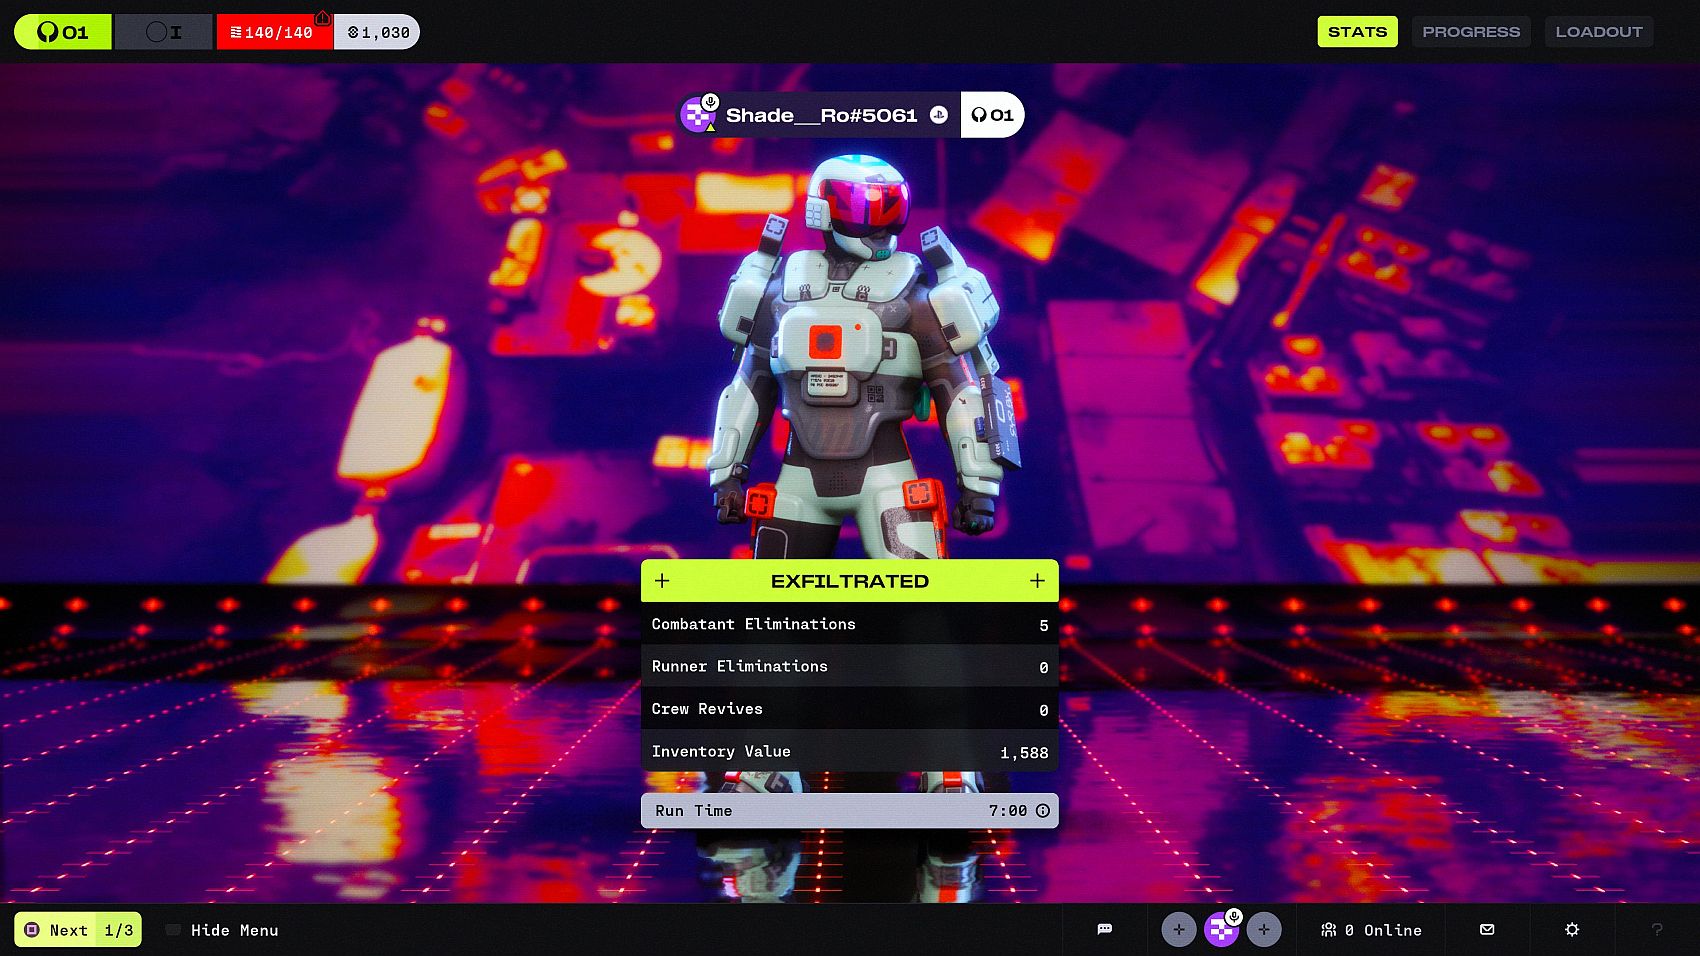Image resolution: width=1700 pixels, height=956 pixels.
Task: Click the red vault warning icon
Action: [322, 17]
